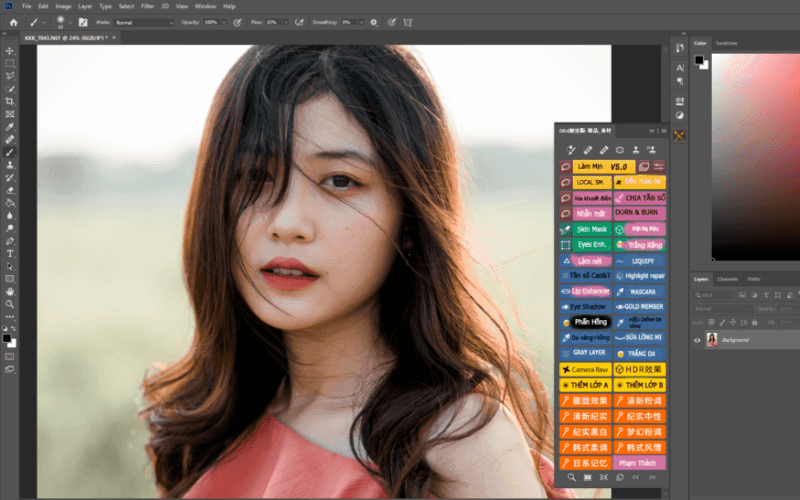Toggle pressure for opacity button
Image resolution: width=800 pixels, height=500 pixels.
click(x=237, y=22)
